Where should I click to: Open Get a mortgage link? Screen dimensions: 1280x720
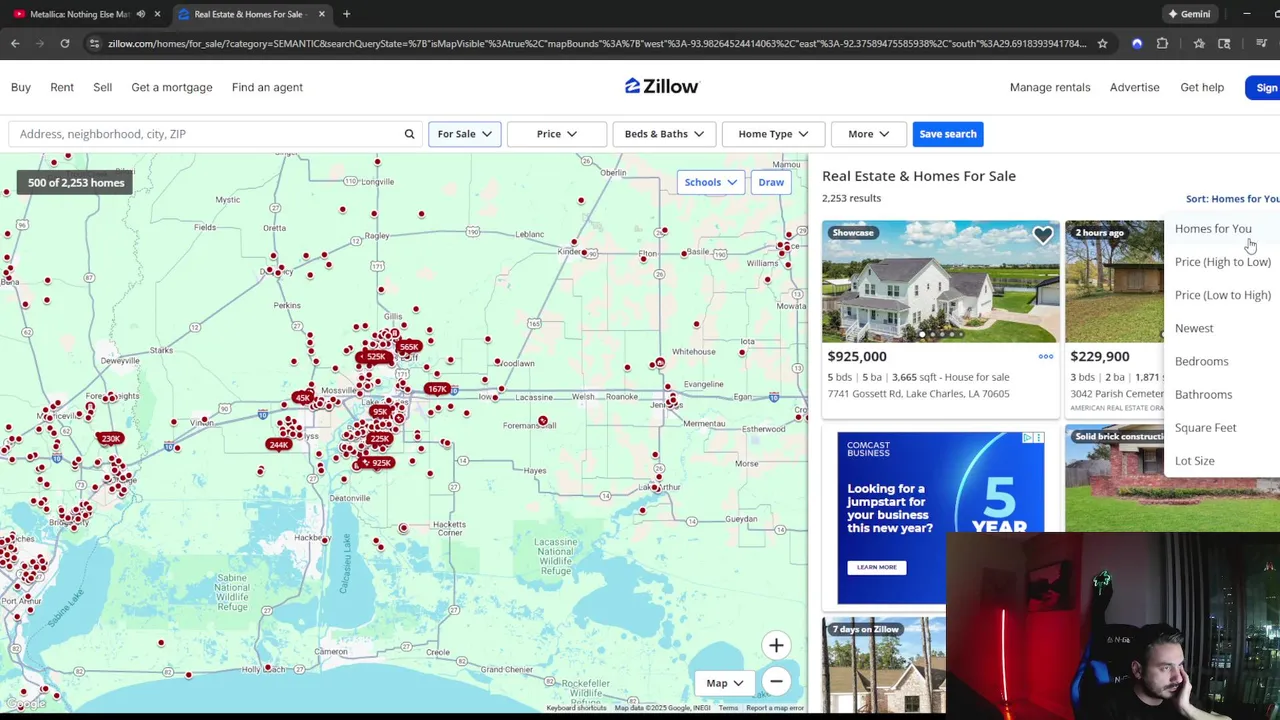click(x=172, y=87)
